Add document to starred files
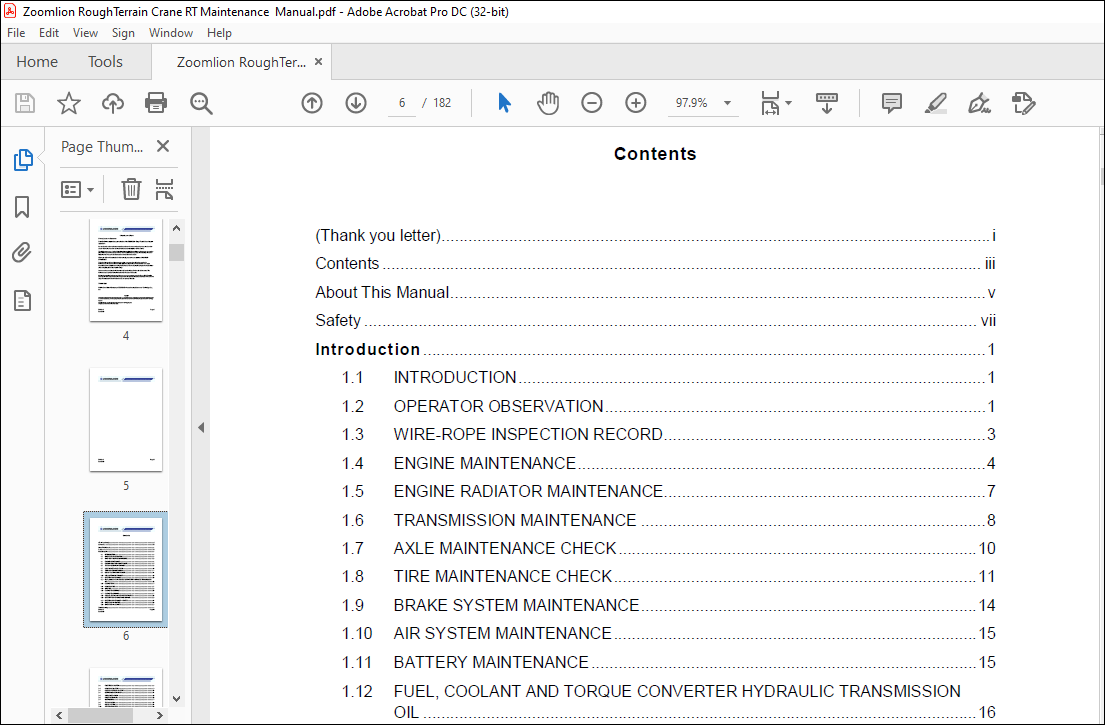Image resolution: width=1105 pixels, height=725 pixels. coord(68,104)
